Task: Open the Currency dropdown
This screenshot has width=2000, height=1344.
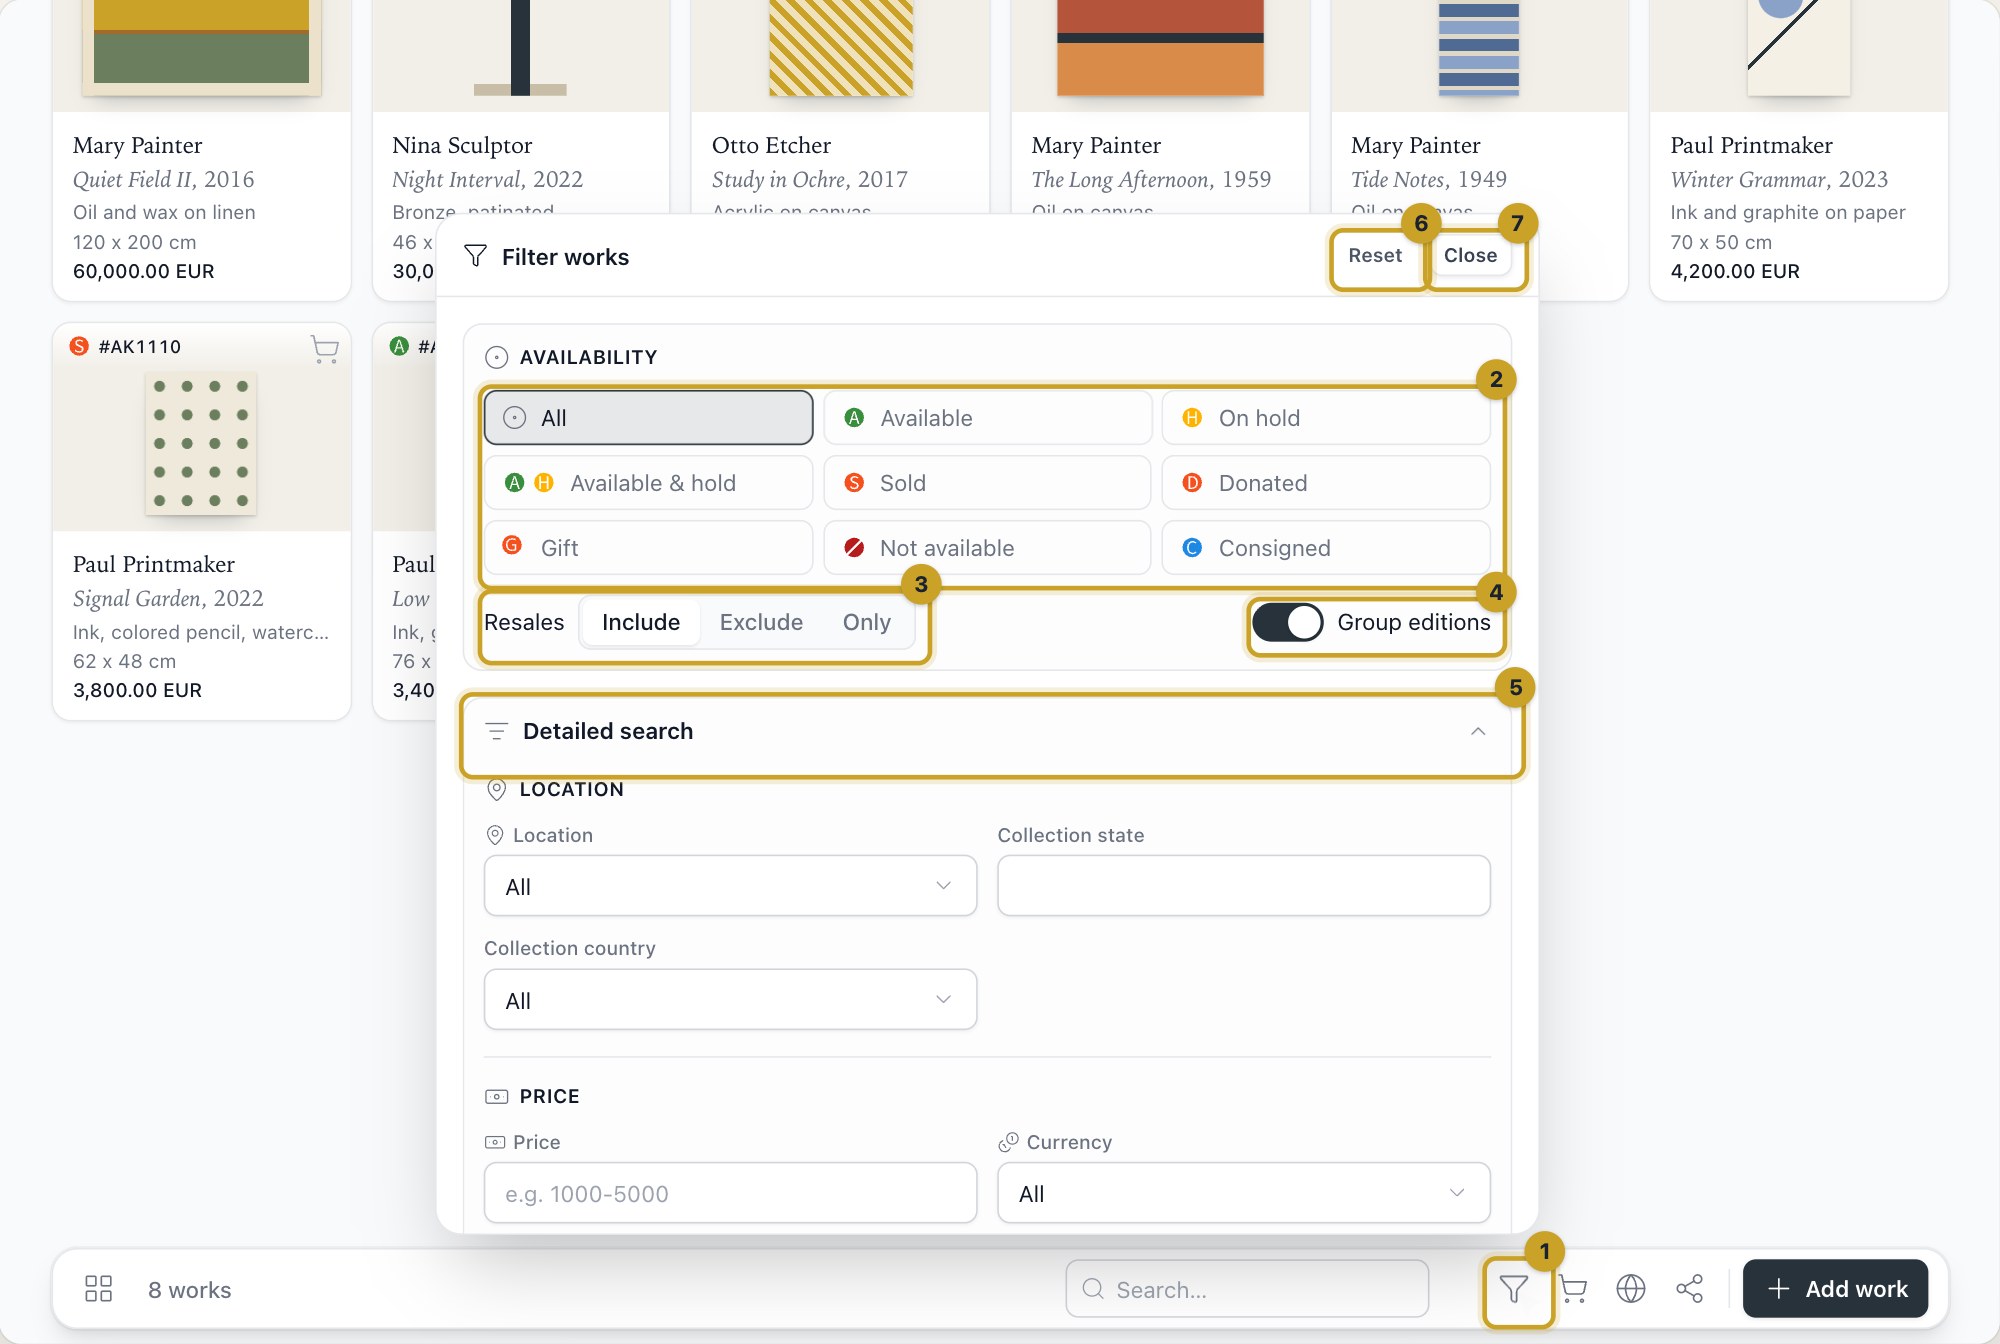Action: point(1243,1193)
